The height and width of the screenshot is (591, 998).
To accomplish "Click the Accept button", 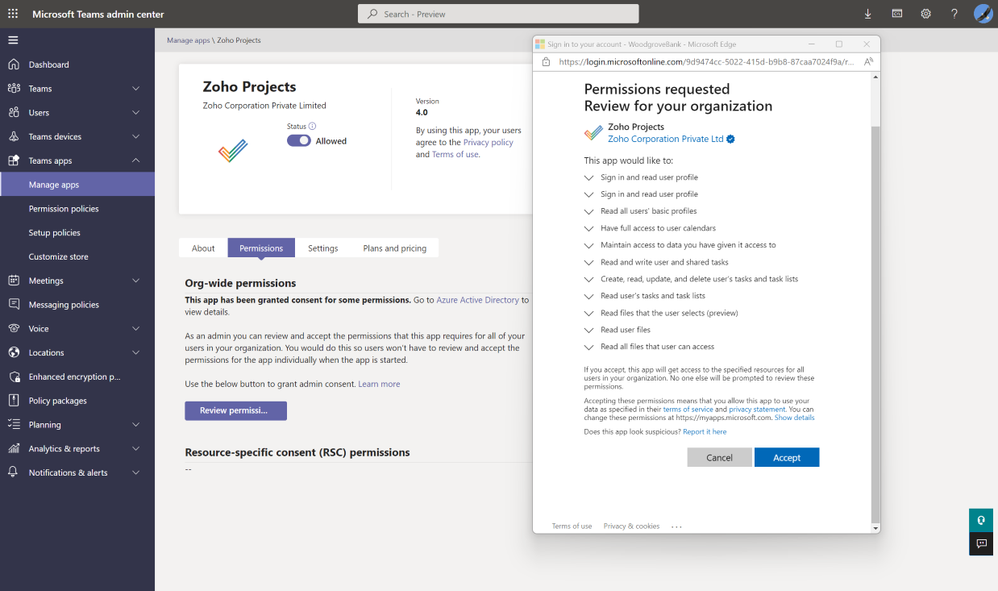I will [787, 457].
